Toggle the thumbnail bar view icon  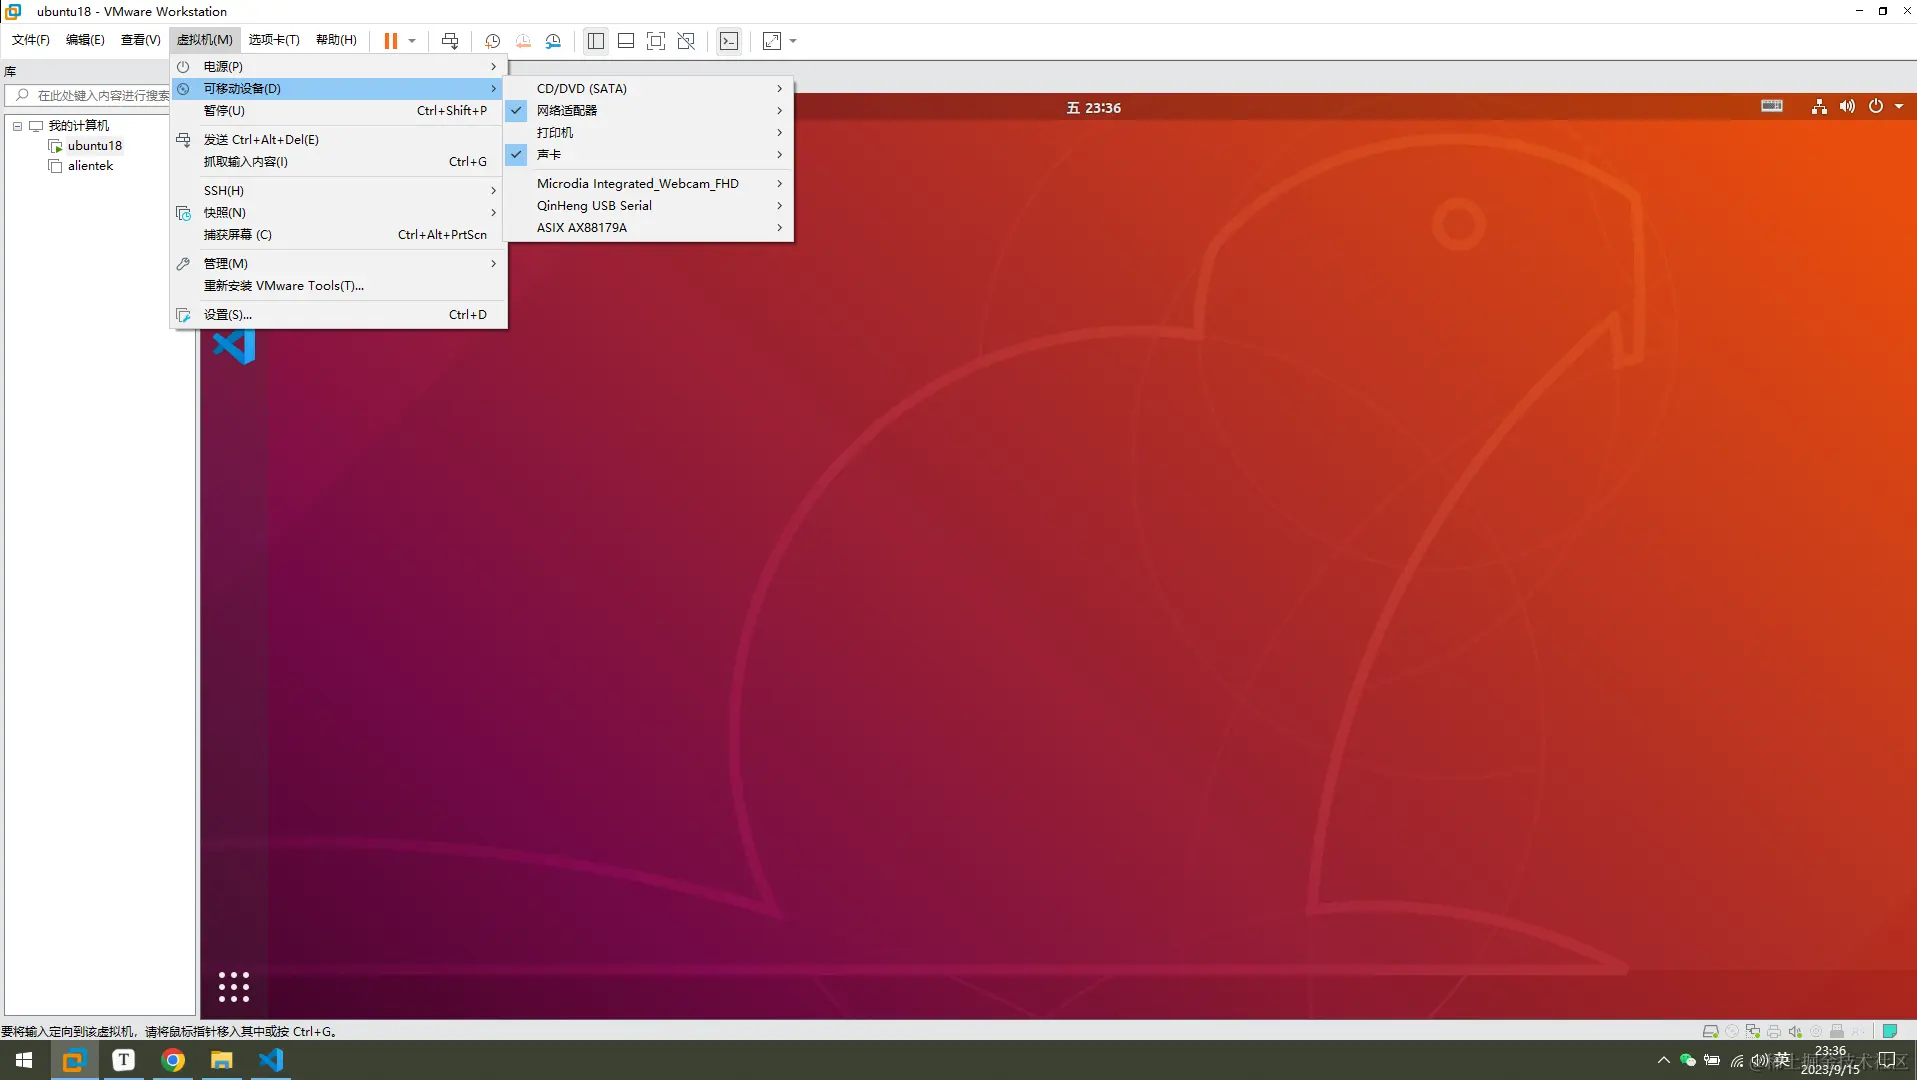(x=626, y=41)
